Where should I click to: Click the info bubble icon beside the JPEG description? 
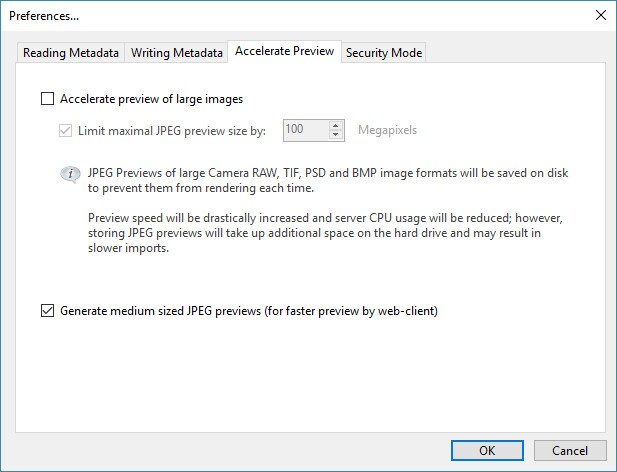point(69,174)
